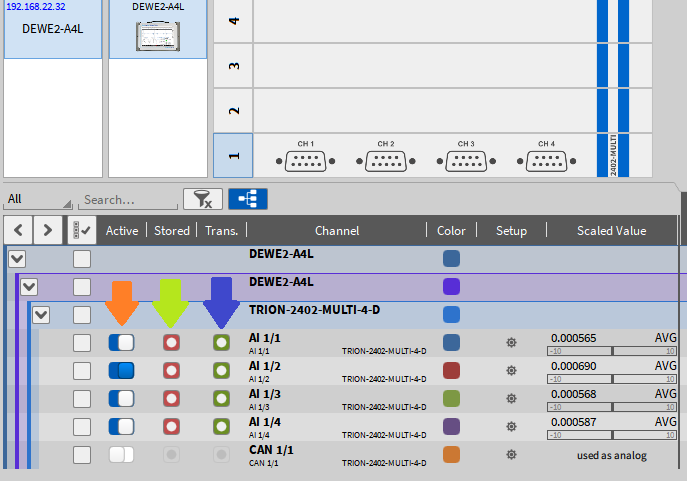
Task: Open setup gear for channel AI 1/1
Action: point(512,343)
